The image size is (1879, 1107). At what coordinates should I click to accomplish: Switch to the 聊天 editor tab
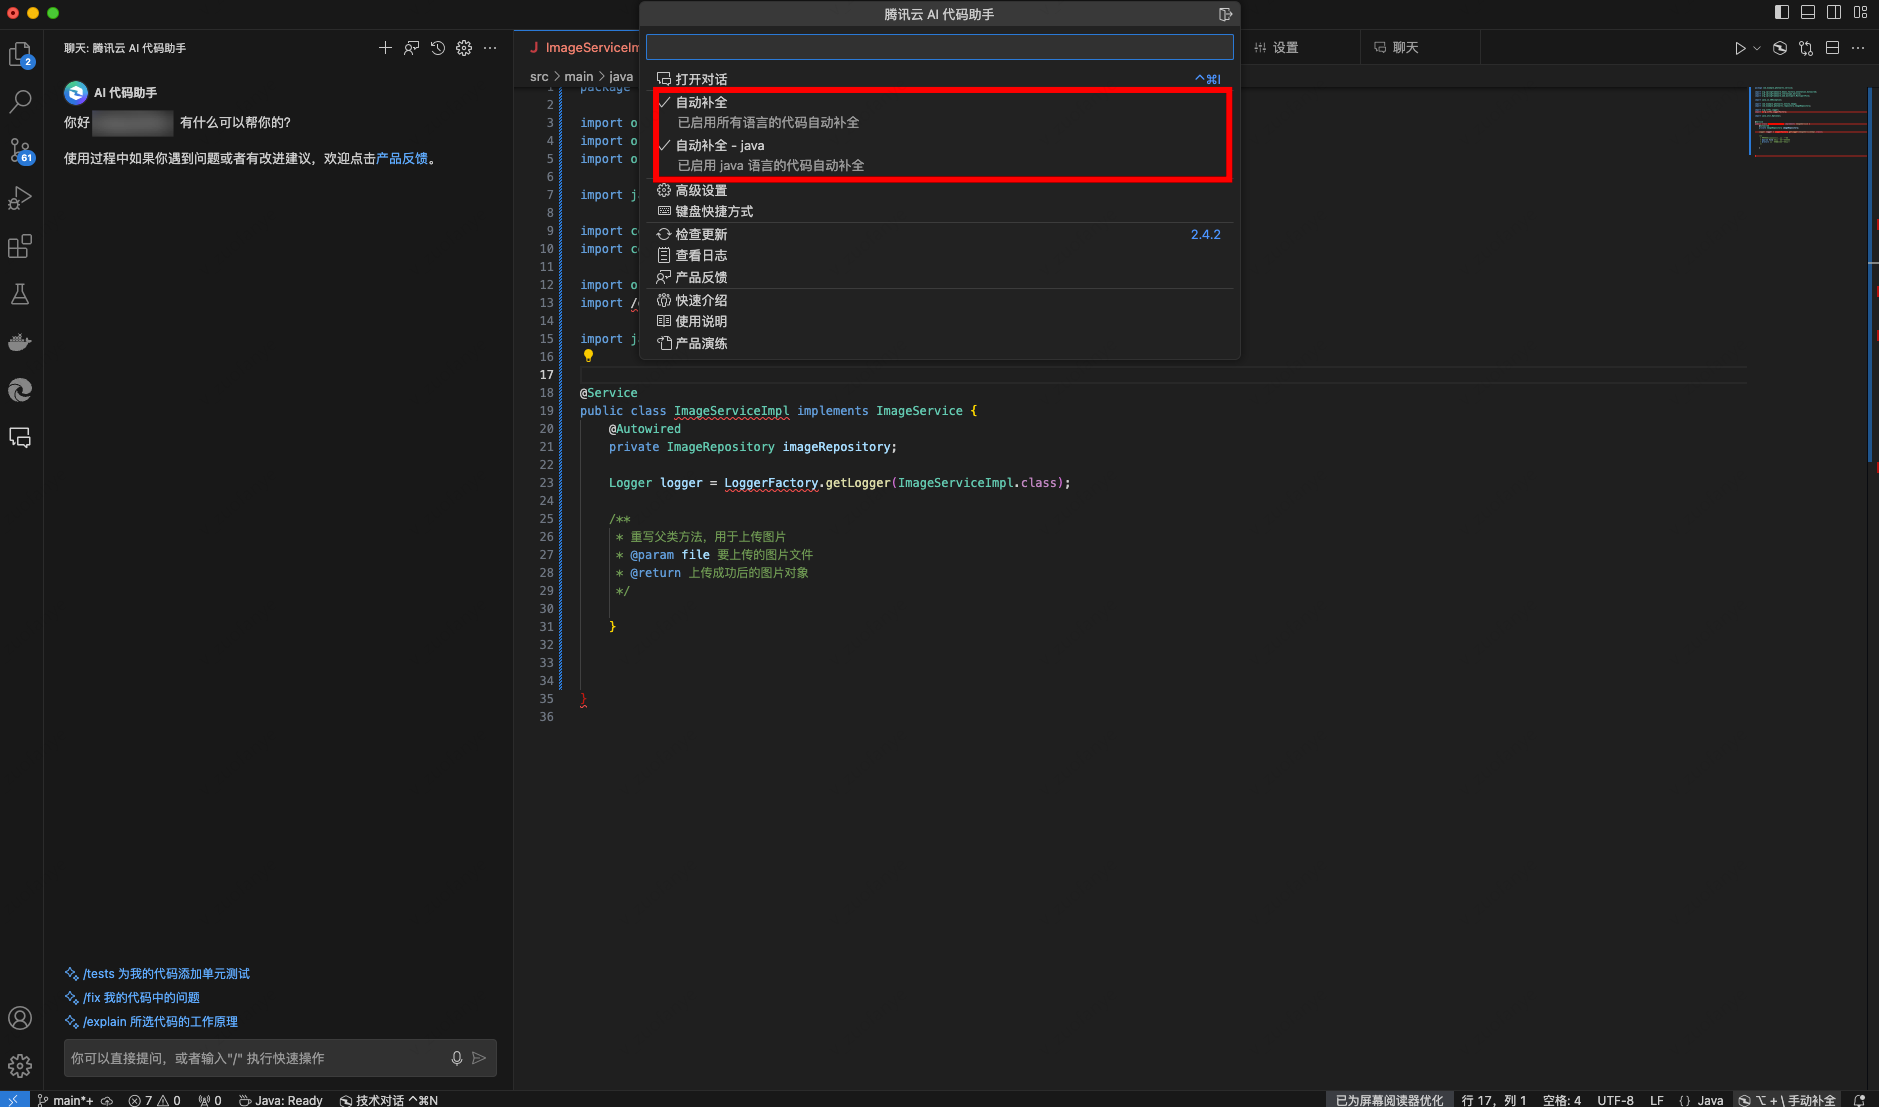click(x=1419, y=48)
